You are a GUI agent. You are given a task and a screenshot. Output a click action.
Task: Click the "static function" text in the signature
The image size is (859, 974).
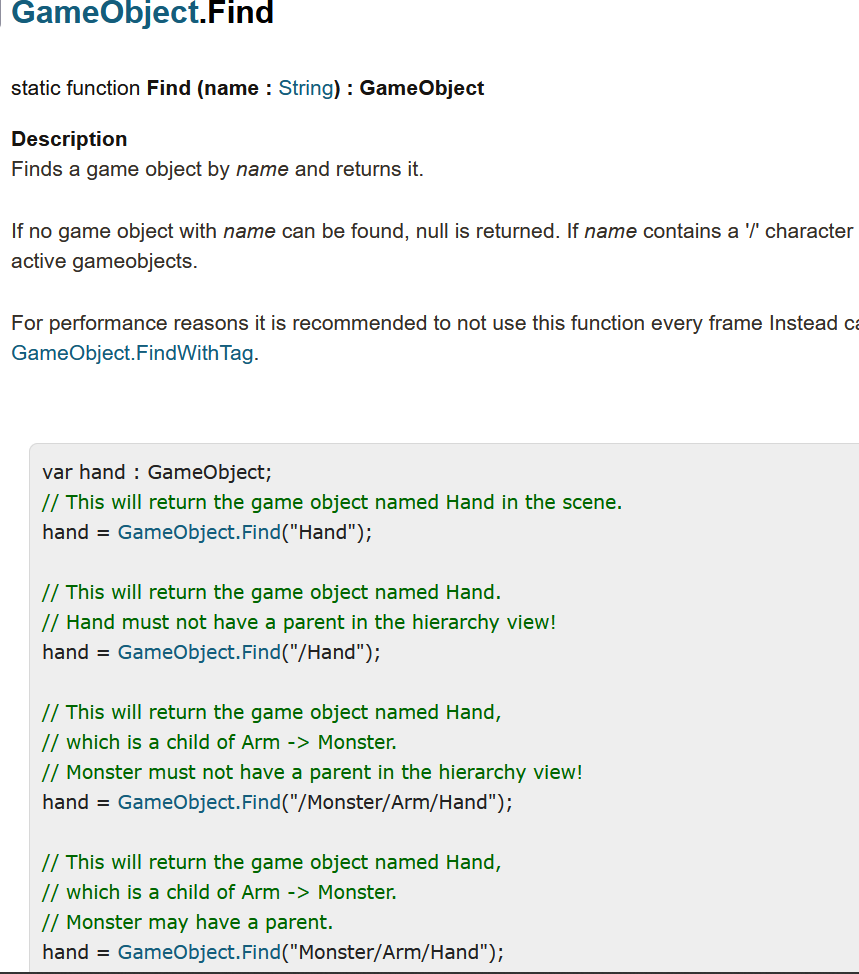coord(75,88)
